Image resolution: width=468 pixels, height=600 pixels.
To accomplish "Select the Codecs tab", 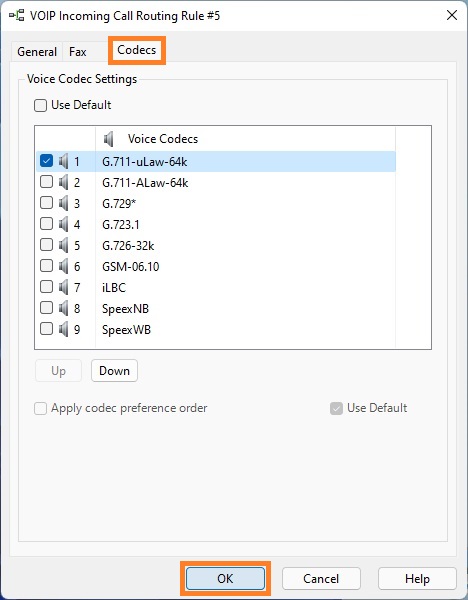I will 137,50.
